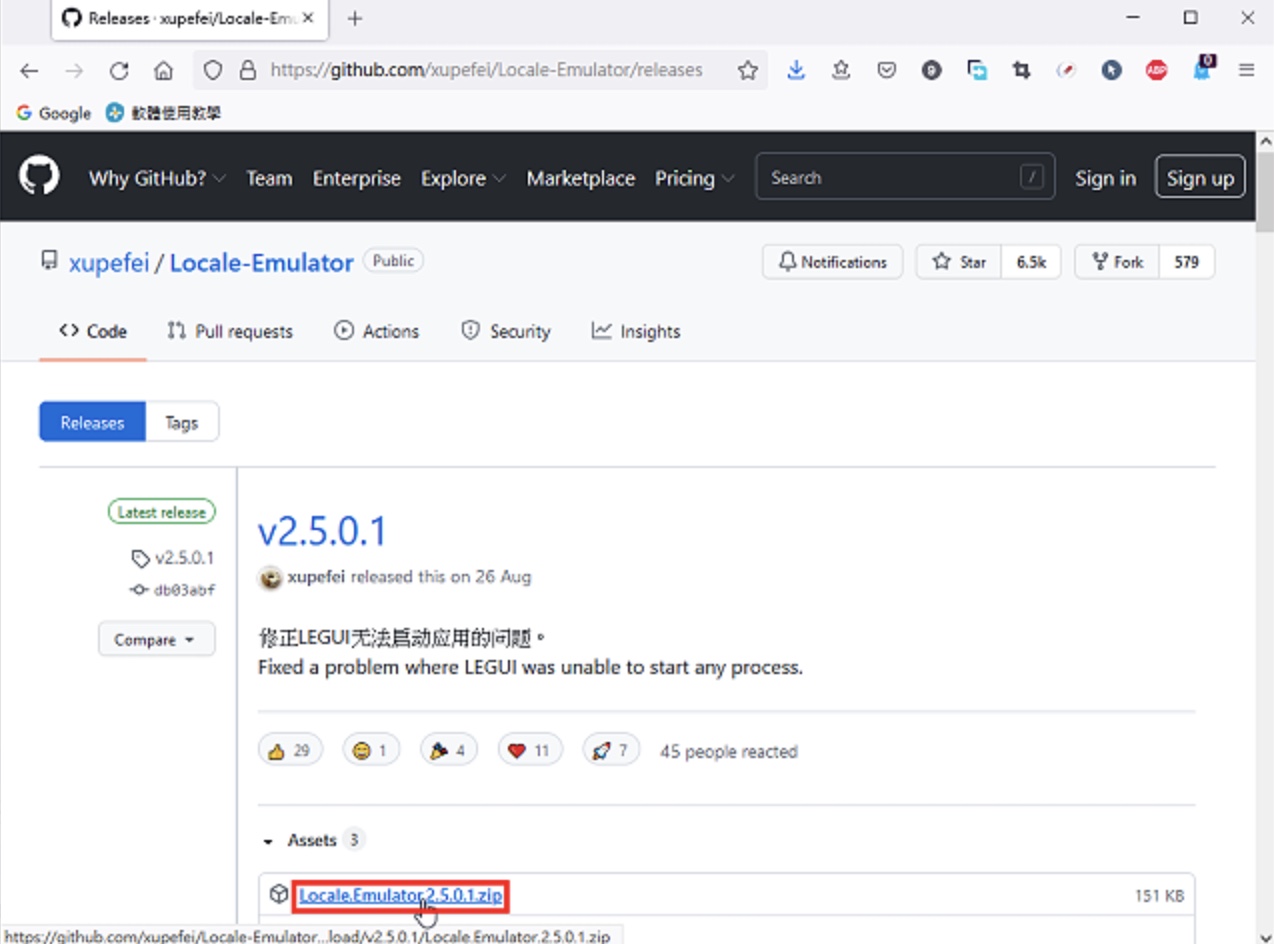Expand the Explore dropdown
The image size is (1274, 944).
tap(463, 178)
